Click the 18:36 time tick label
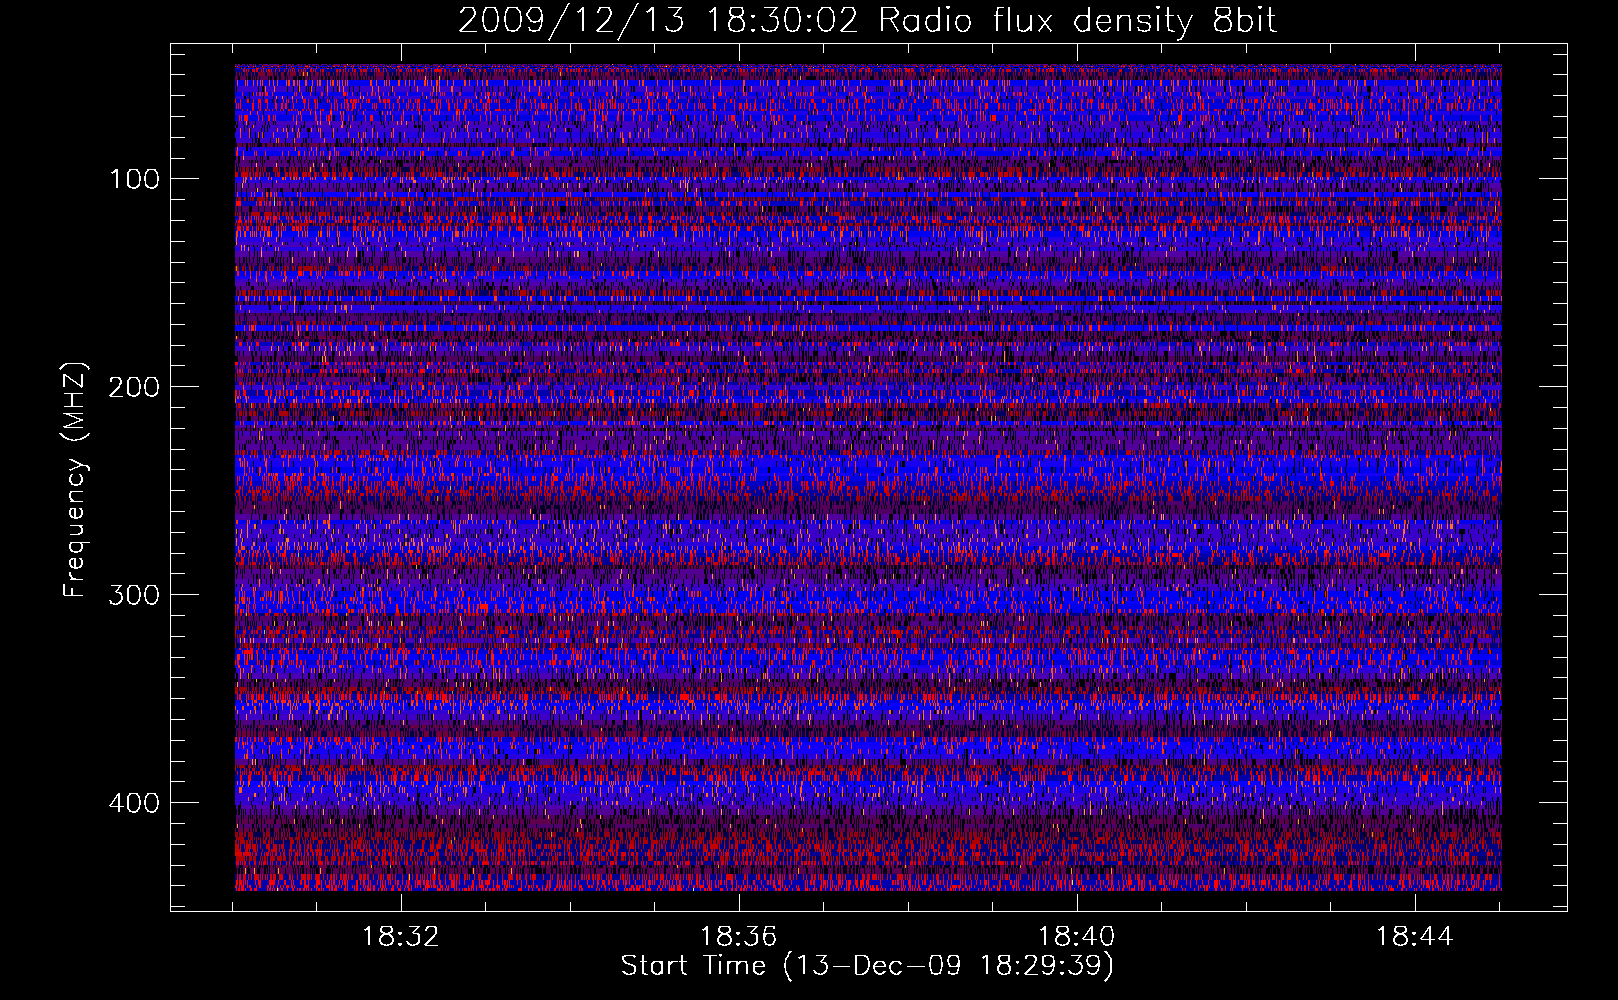This screenshot has width=1618, height=1000. (739, 937)
